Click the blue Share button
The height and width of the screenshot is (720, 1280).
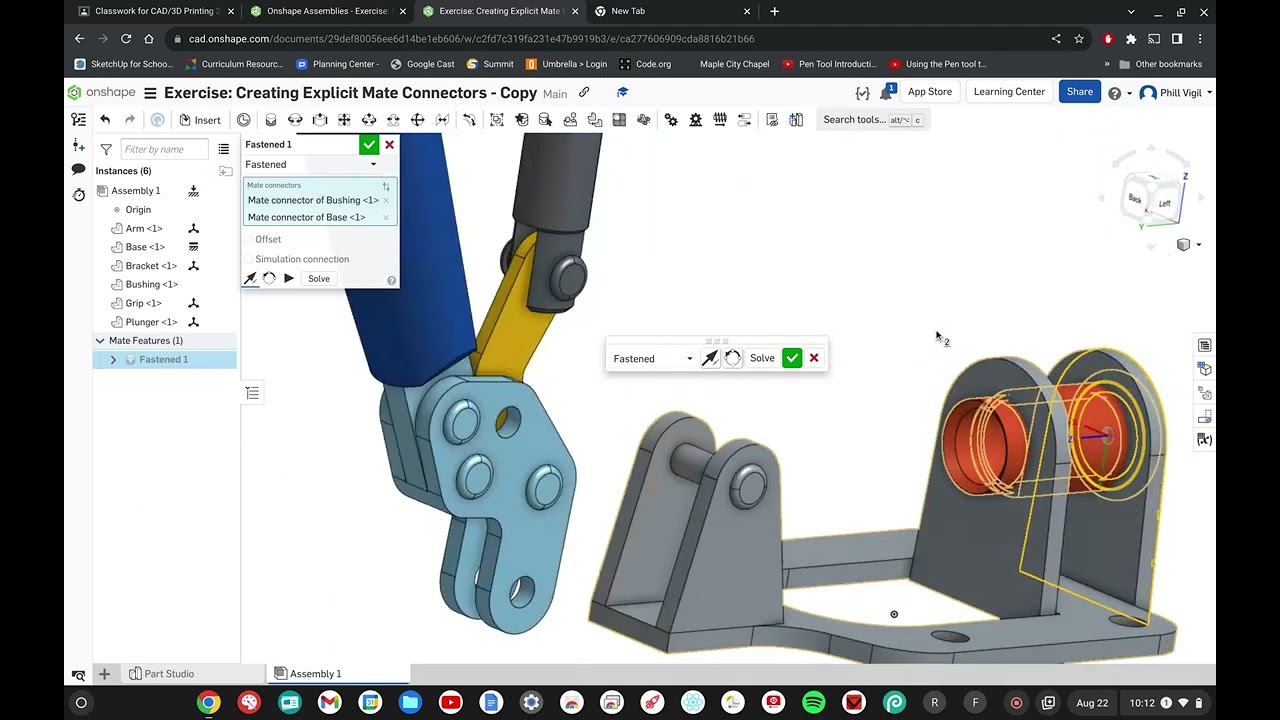[1080, 92]
